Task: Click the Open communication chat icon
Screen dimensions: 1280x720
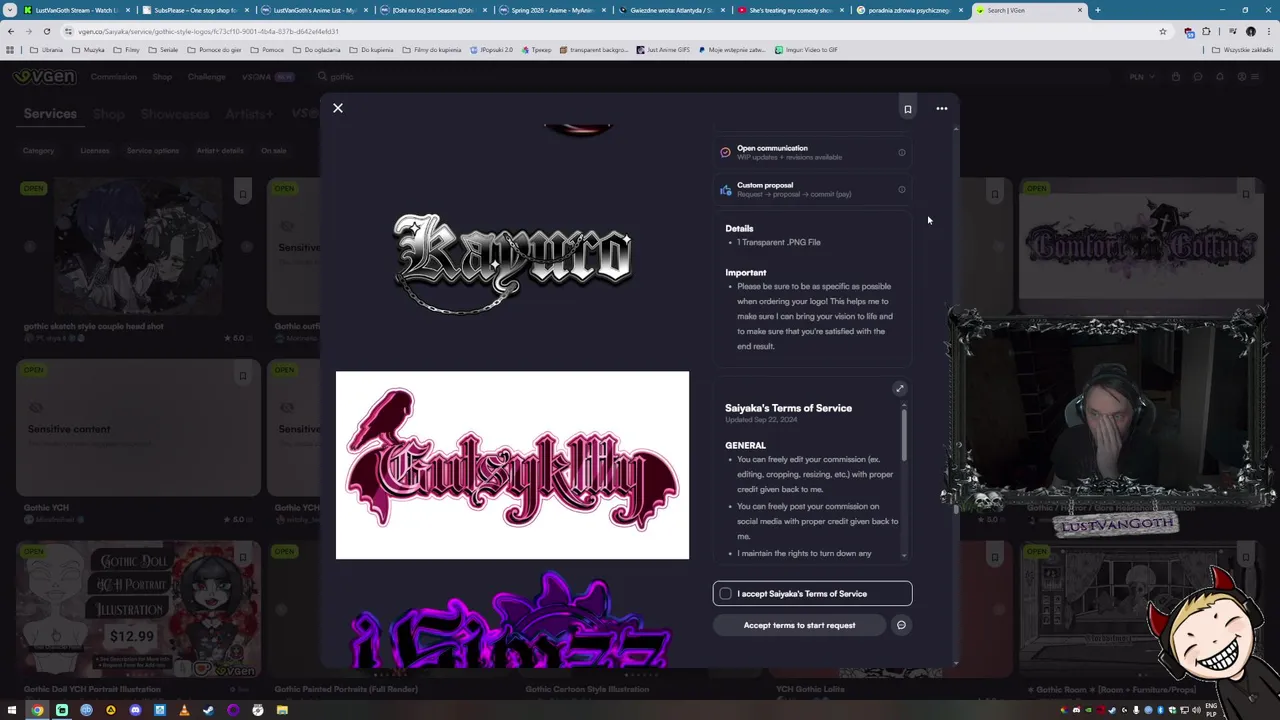Action: pyautogui.click(x=725, y=153)
